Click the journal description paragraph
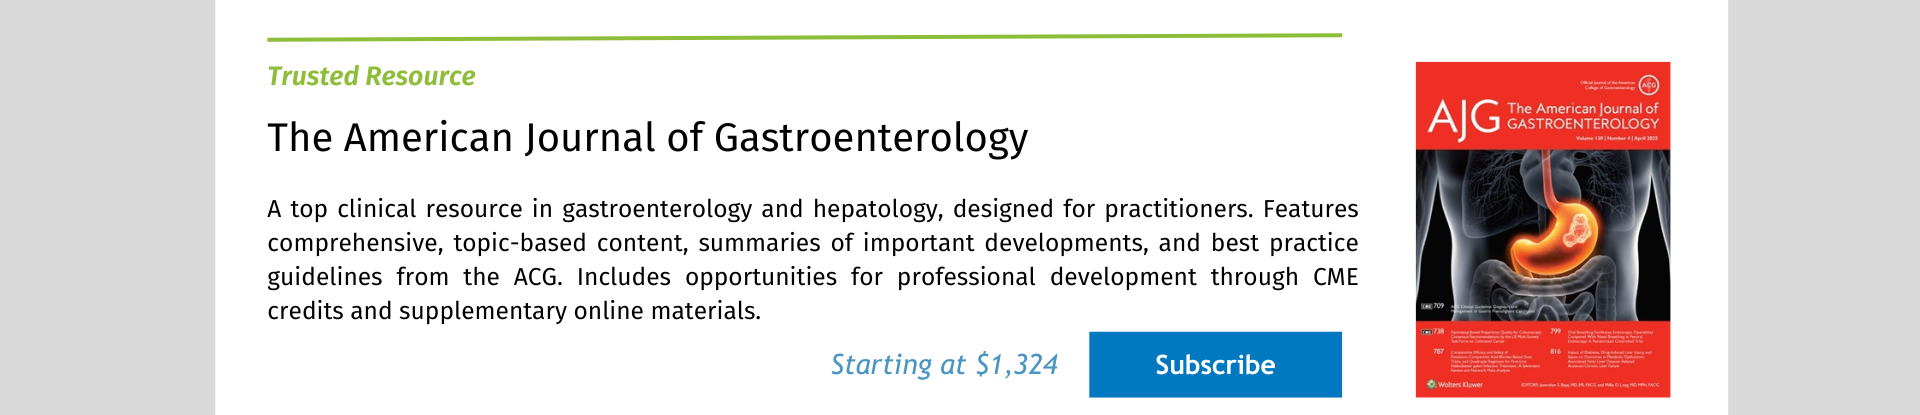 coord(812,260)
